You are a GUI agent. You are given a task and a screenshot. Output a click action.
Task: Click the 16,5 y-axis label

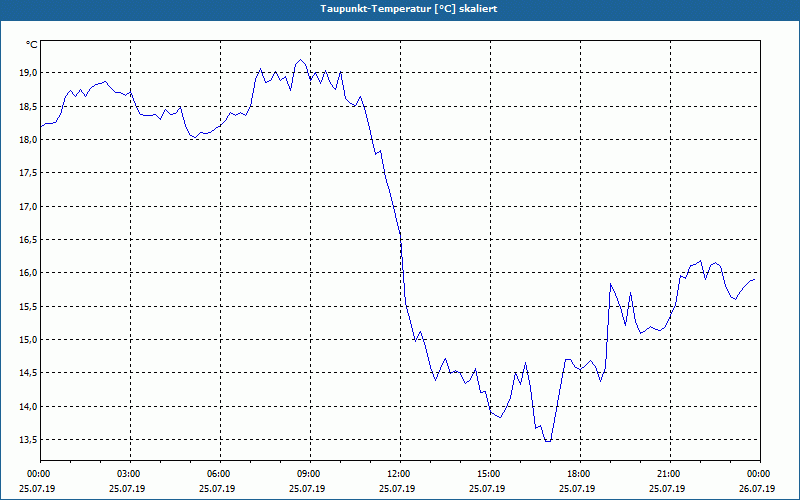(x=29, y=240)
